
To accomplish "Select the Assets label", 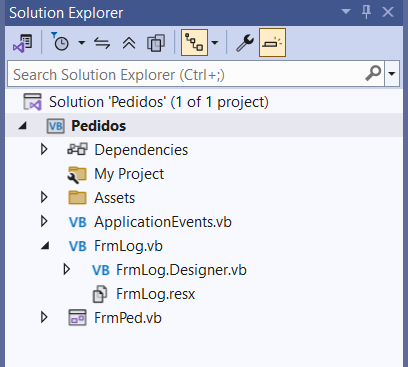I will pos(115,198).
